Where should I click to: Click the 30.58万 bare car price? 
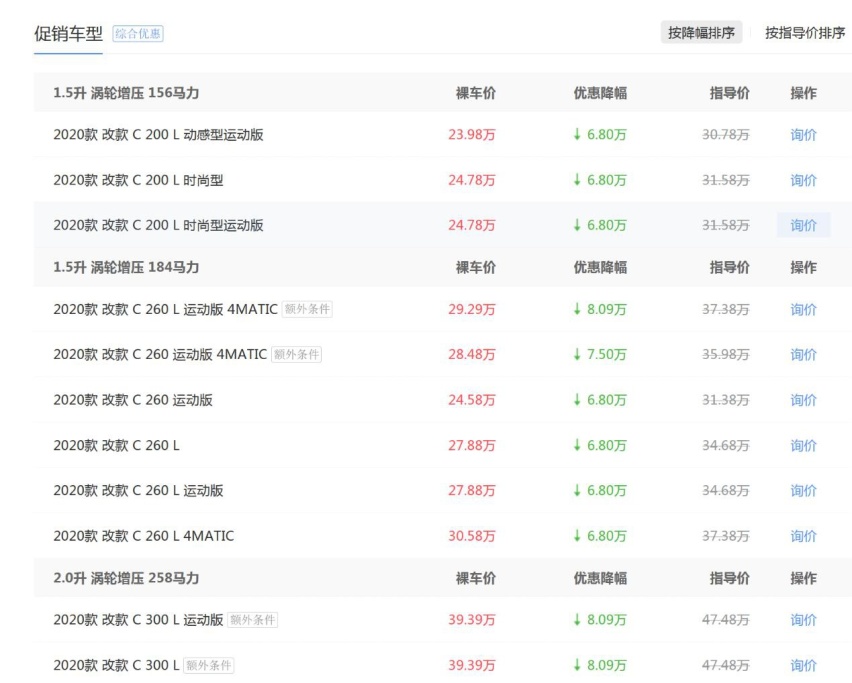[x=472, y=536]
